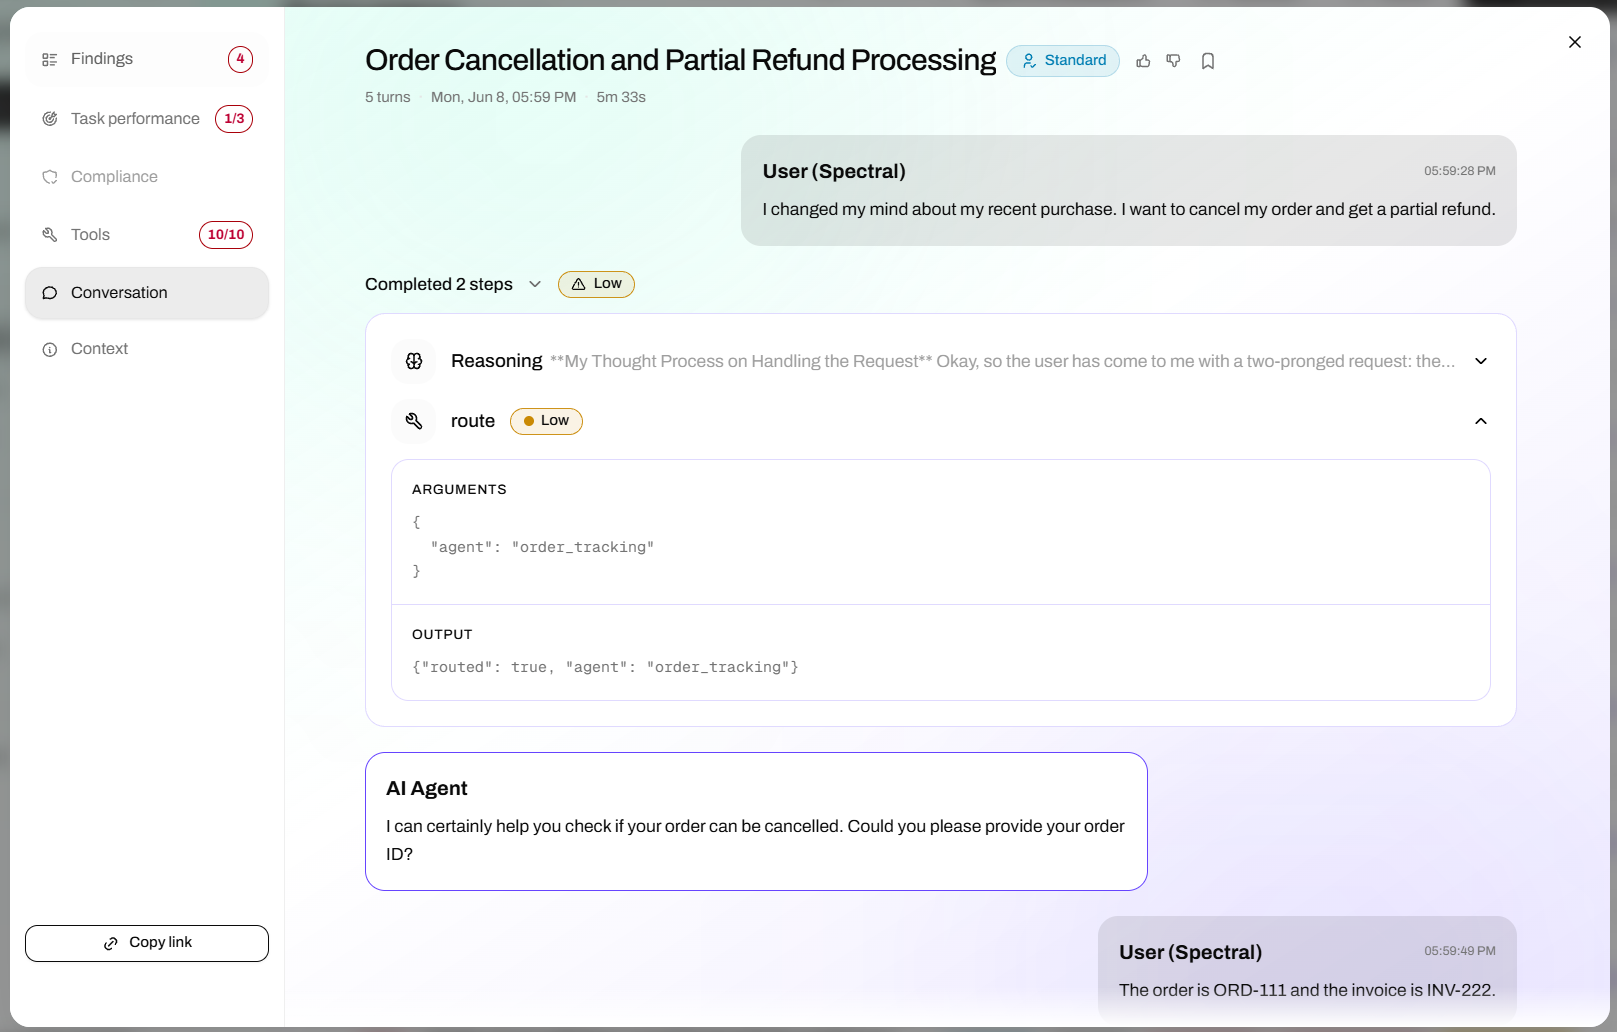Expand the Reasoning step chevron
The width and height of the screenshot is (1617, 1032).
pyautogui.click(x=1481, y=361)
